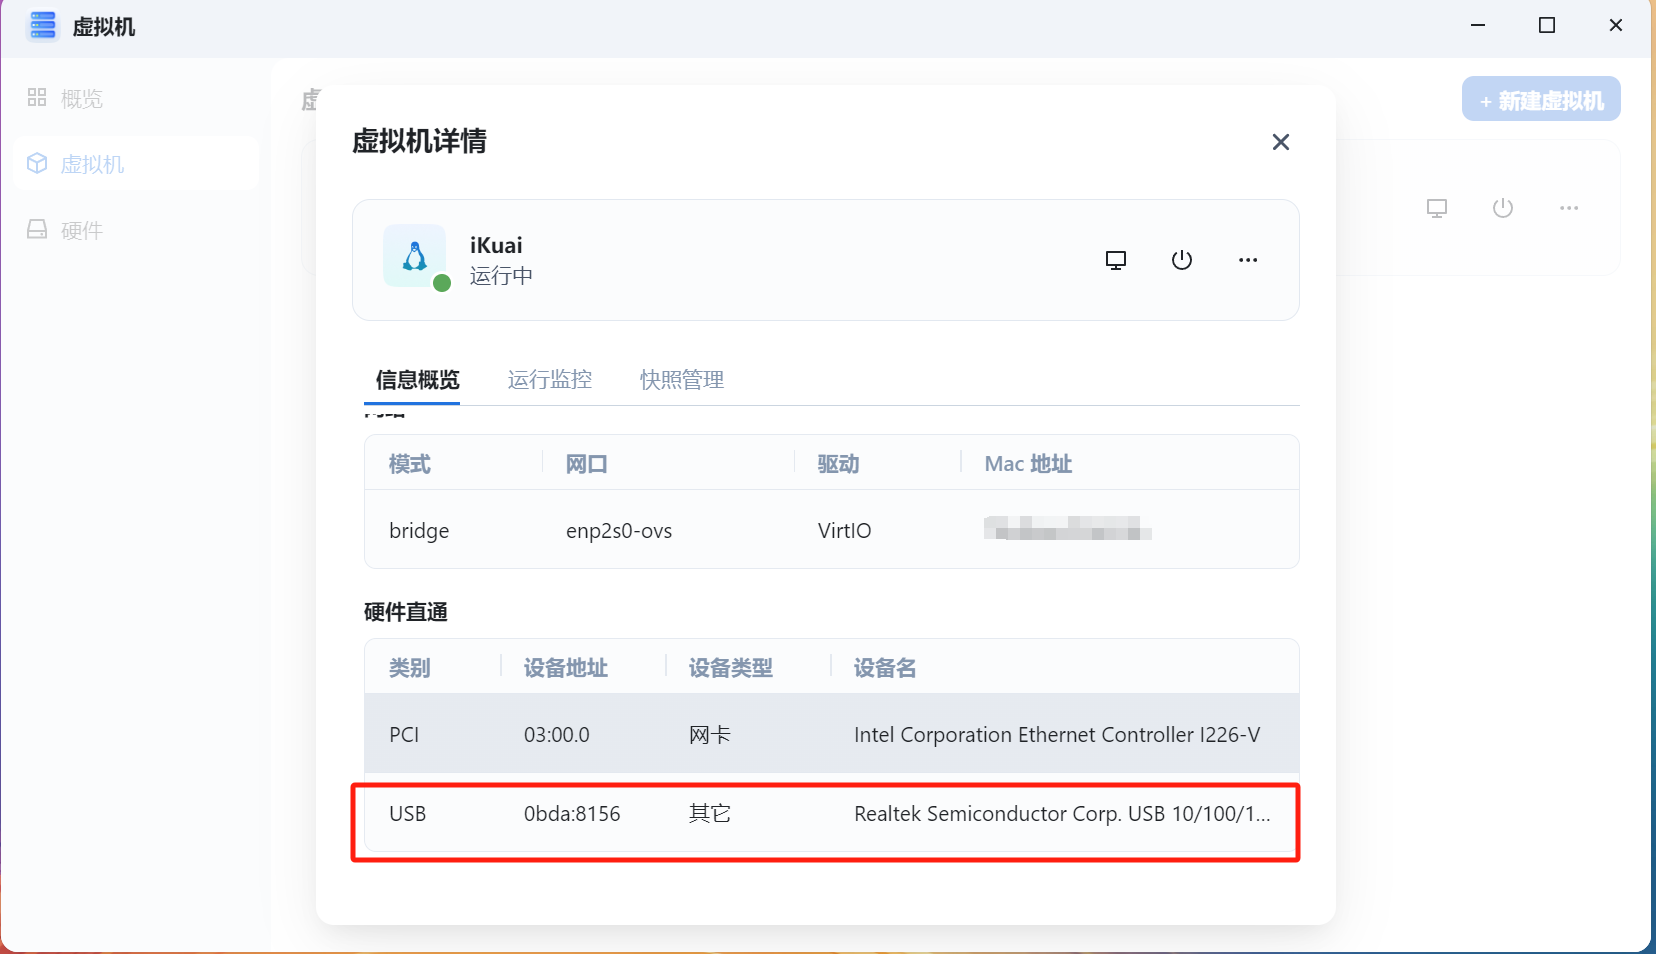Click 网卡 device type cell

tap(710, 735)
